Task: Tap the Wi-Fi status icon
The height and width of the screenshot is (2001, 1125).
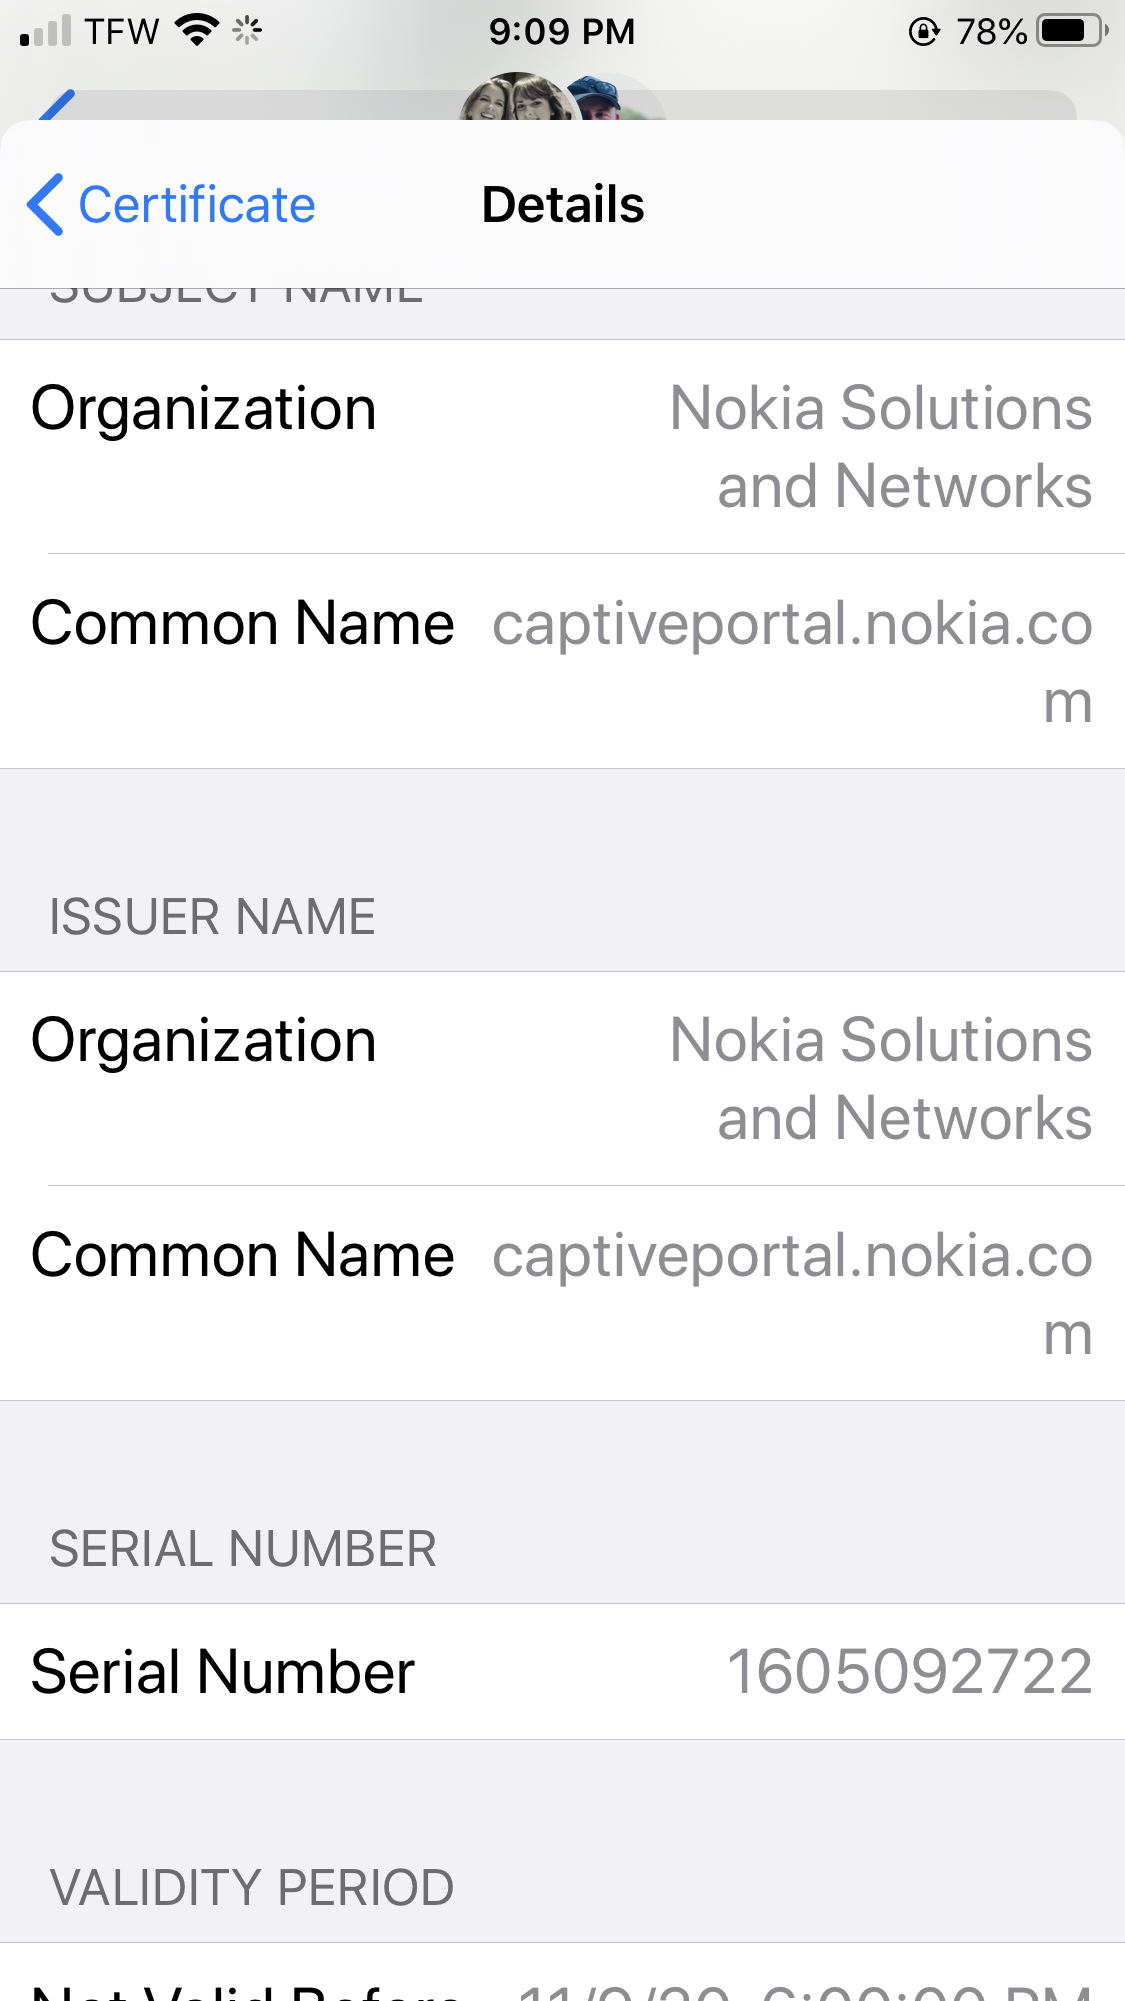Action: [196, 30]
